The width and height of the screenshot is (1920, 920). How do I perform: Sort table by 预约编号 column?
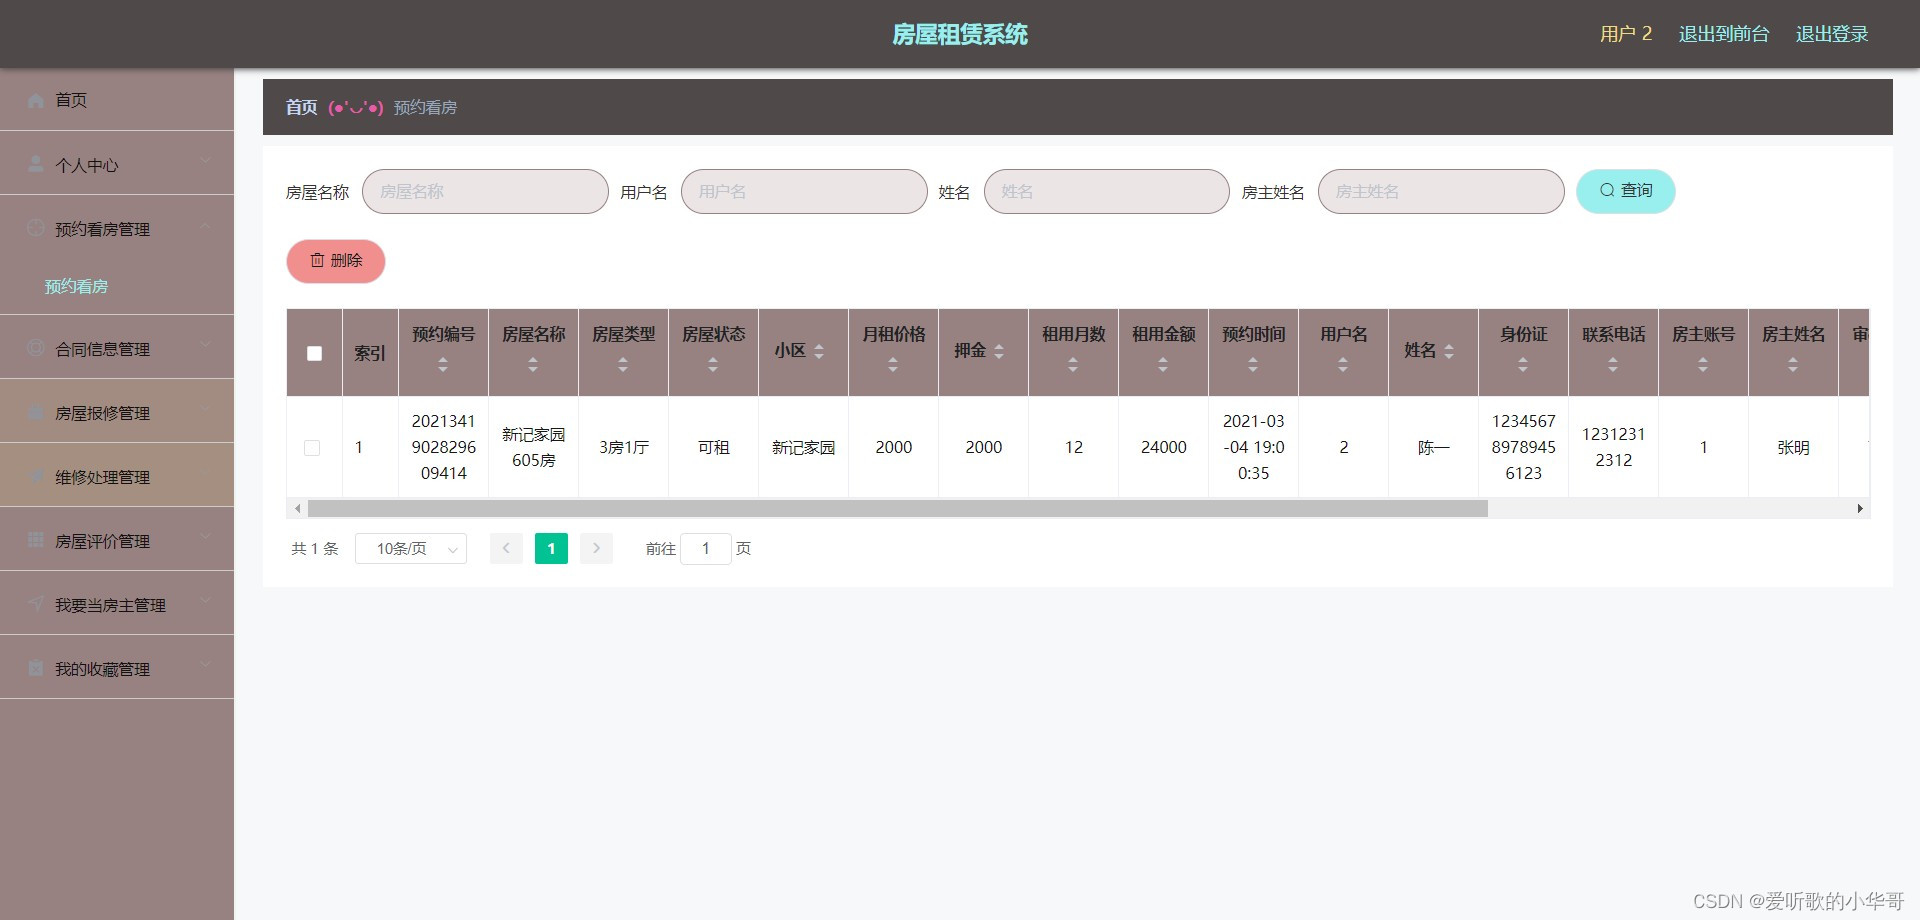(443, 365)
